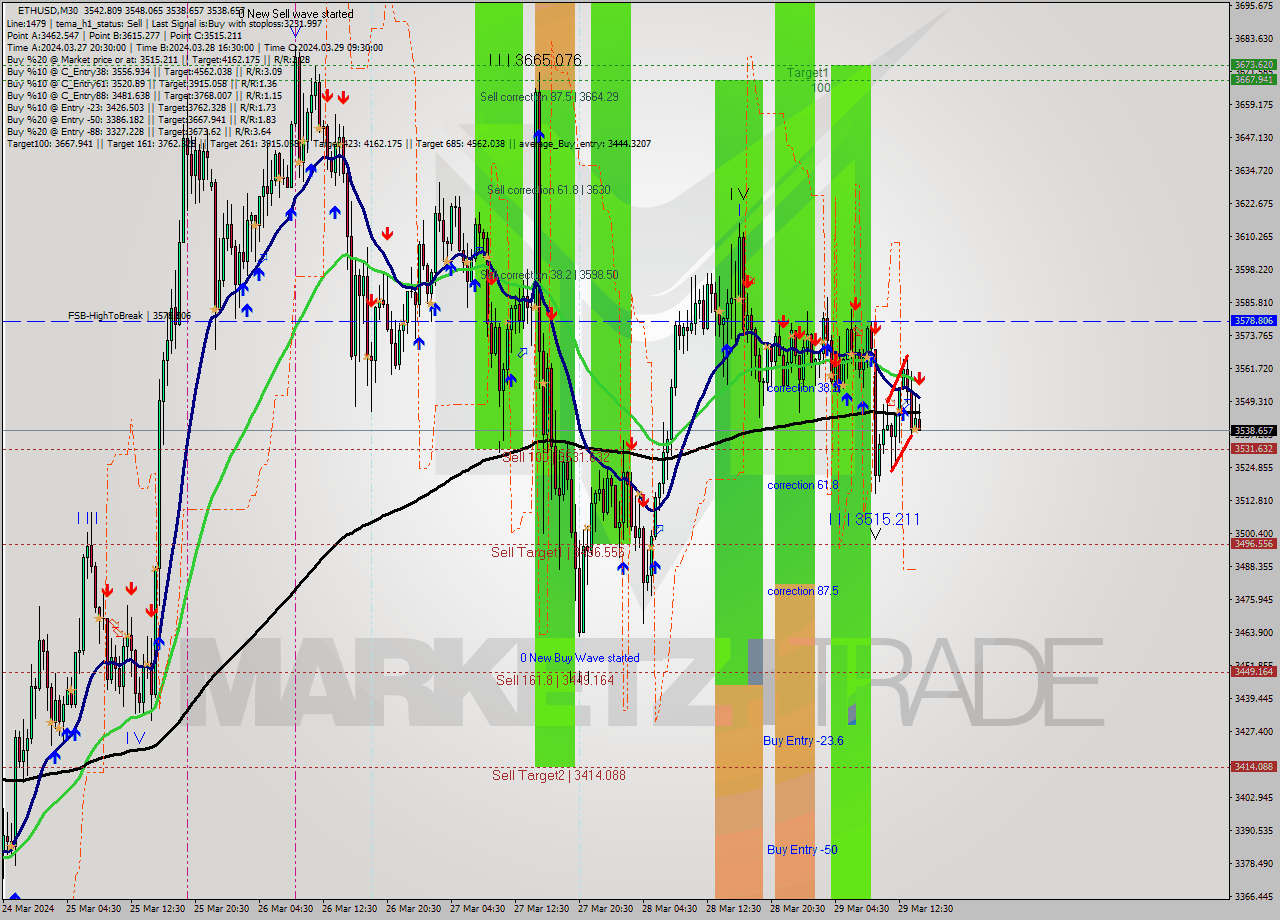The width and height of the screenshot is (1280, 920).
Task: Select the 'Sell 161.8 | 3449.164' label
Action: click(555, 680)
